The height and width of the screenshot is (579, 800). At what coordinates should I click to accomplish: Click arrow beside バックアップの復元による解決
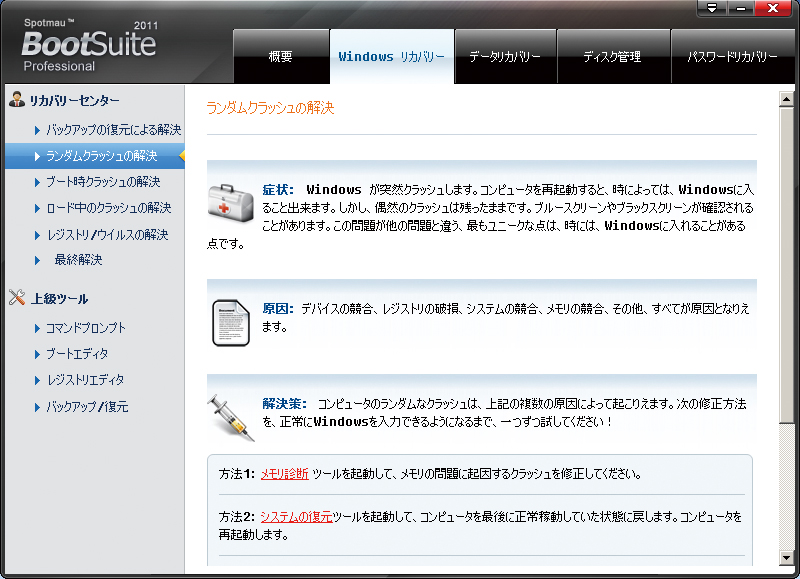point(37,130)
